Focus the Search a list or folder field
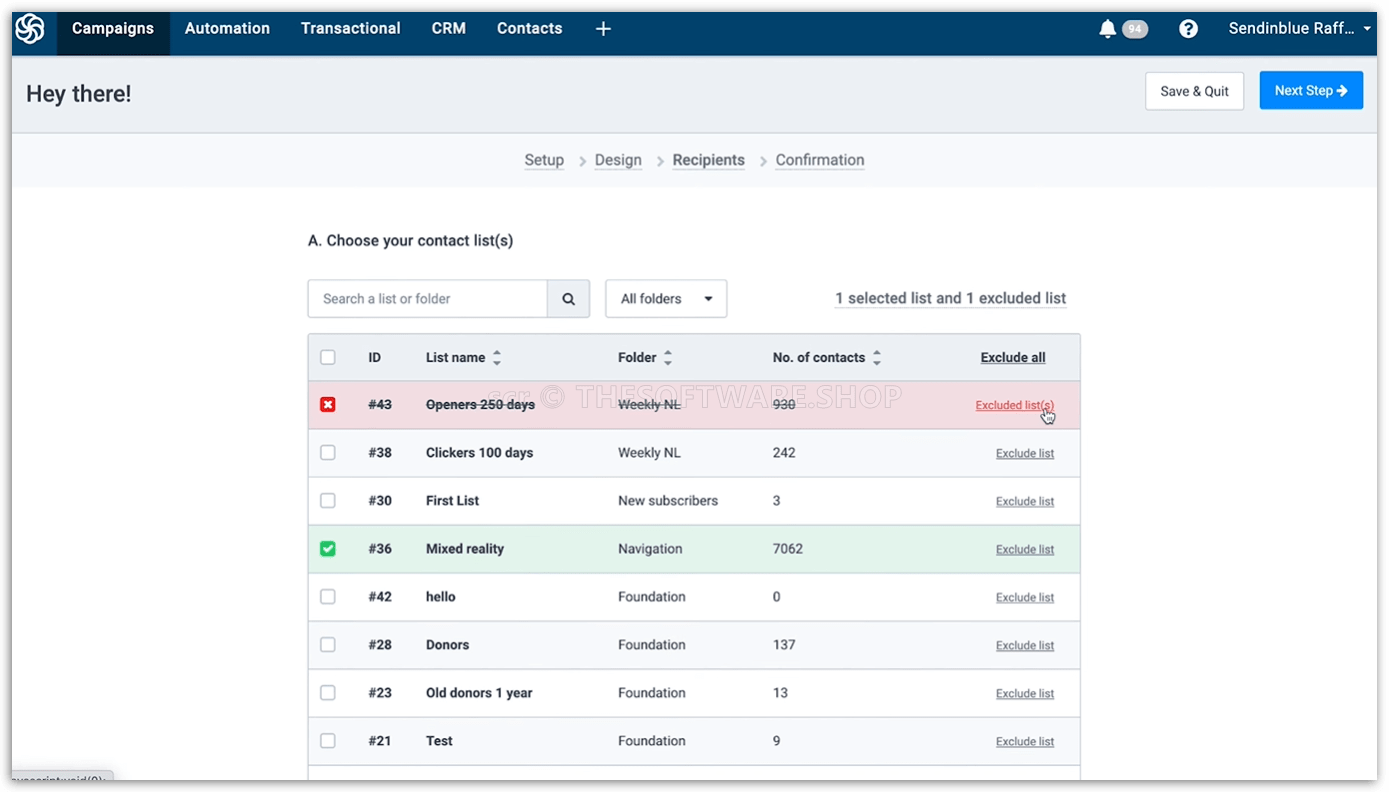This screenshot has width=1389, height=792. tap(428, 299)
